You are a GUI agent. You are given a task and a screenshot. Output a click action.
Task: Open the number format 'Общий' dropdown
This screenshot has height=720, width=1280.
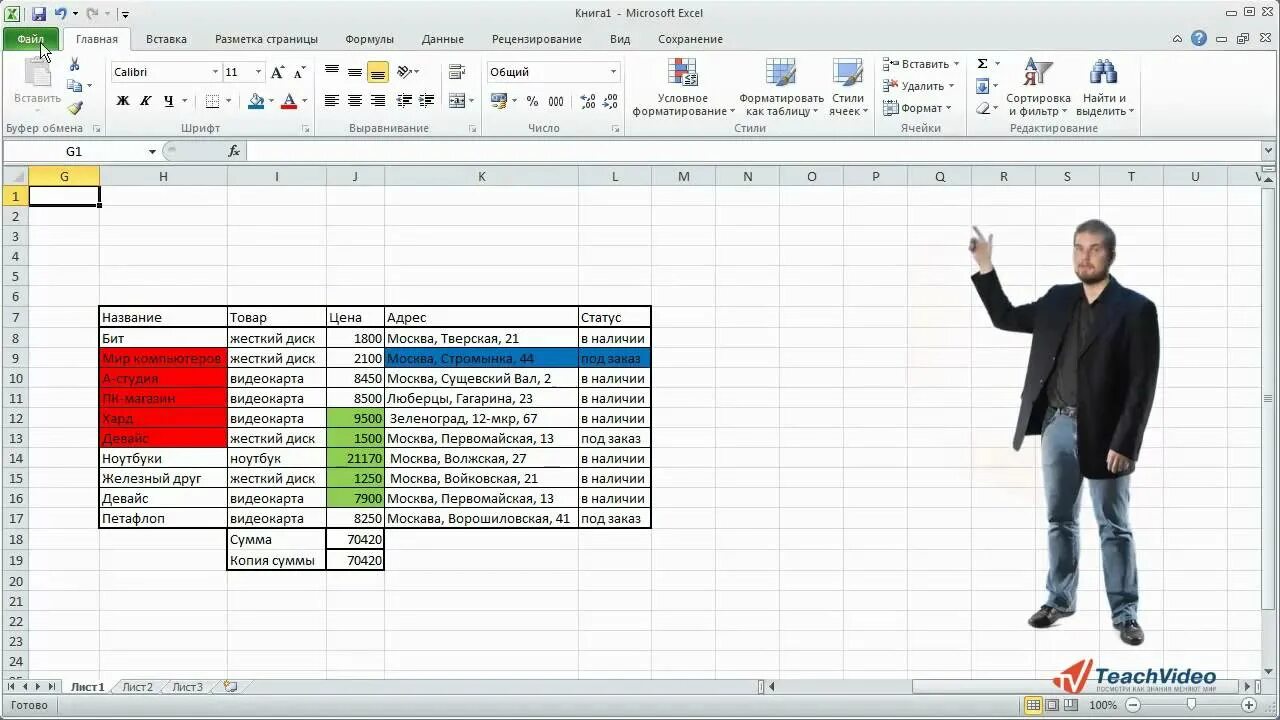(x=614, y=72)
